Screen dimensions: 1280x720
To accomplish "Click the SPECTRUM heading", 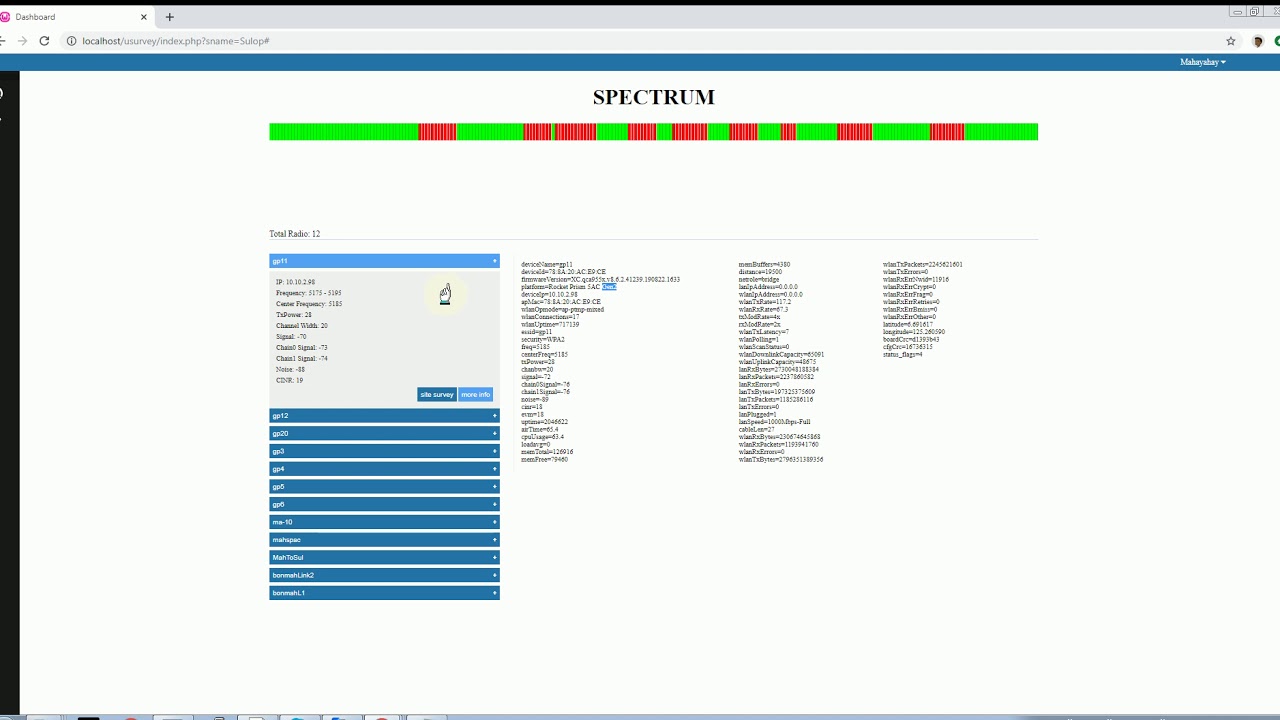I will (x=654, y=97).
